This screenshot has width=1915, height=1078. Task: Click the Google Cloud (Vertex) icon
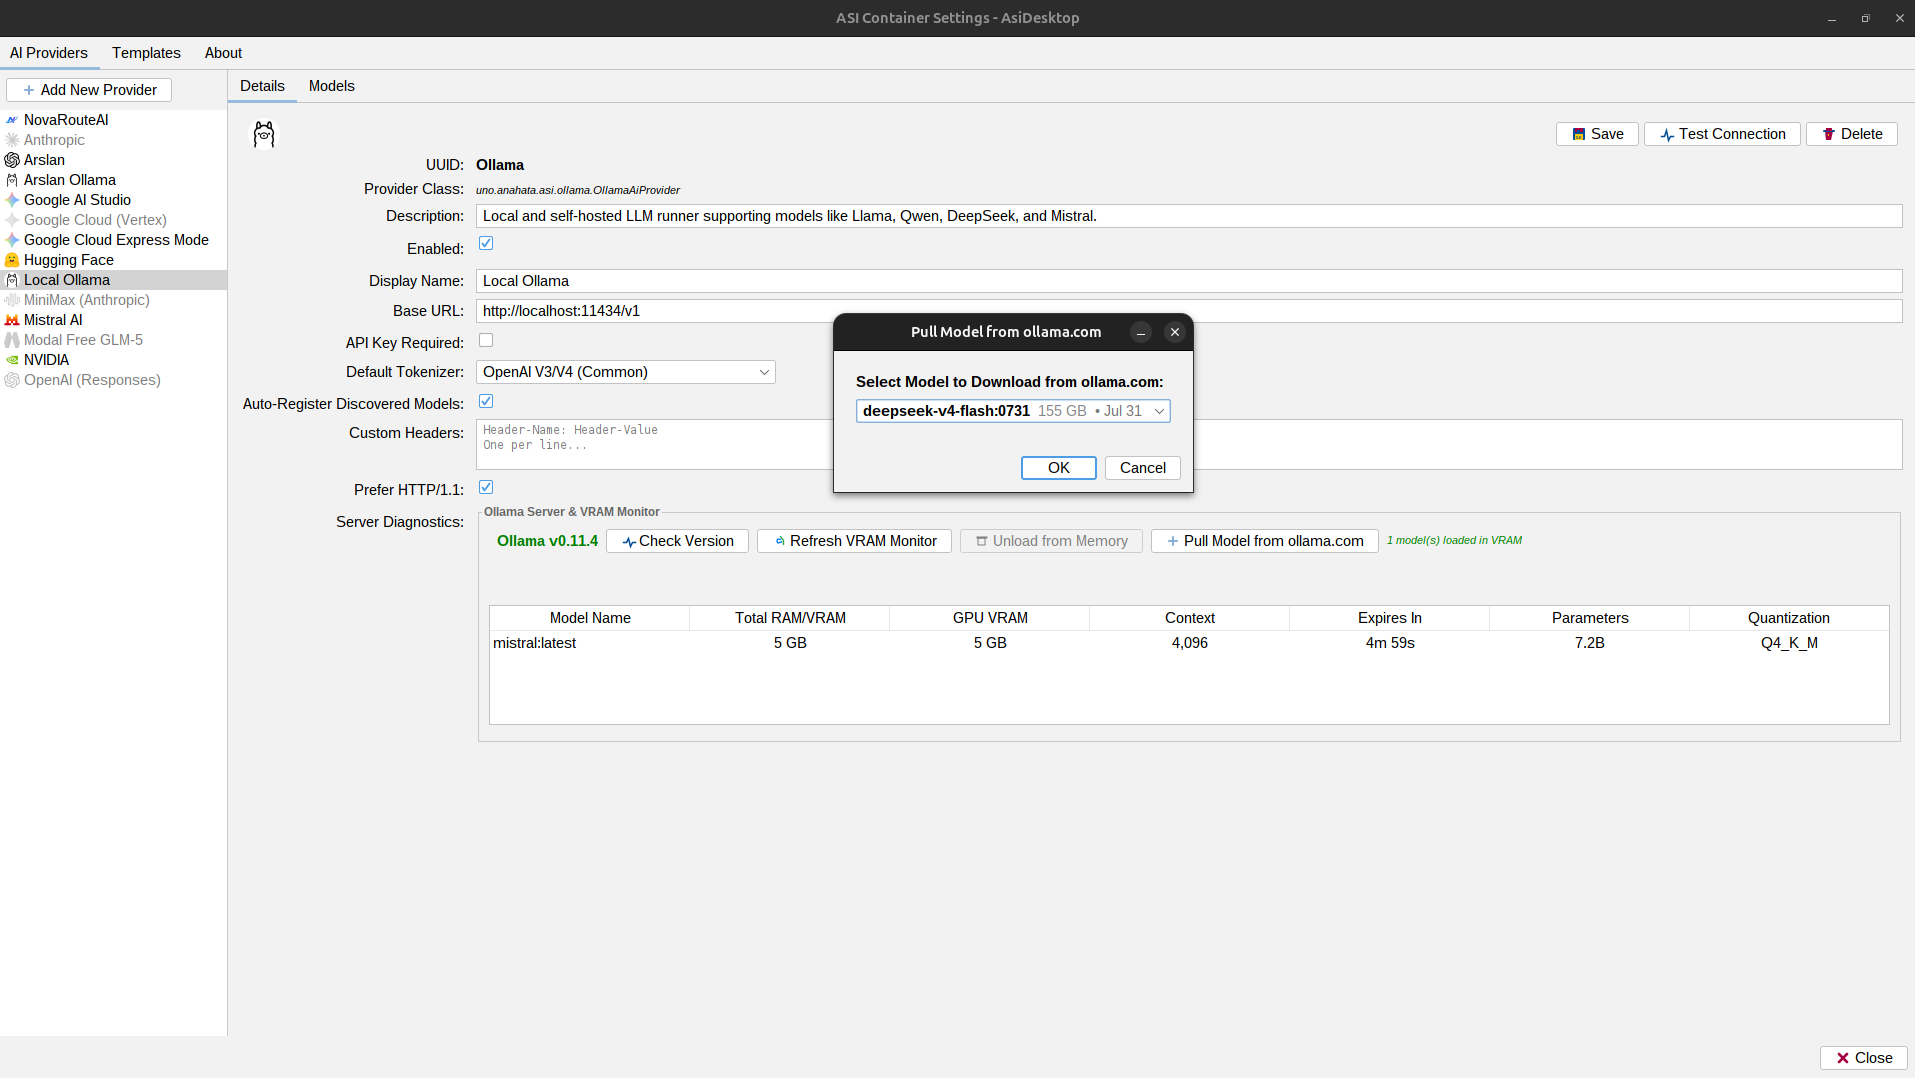[12, 220]
